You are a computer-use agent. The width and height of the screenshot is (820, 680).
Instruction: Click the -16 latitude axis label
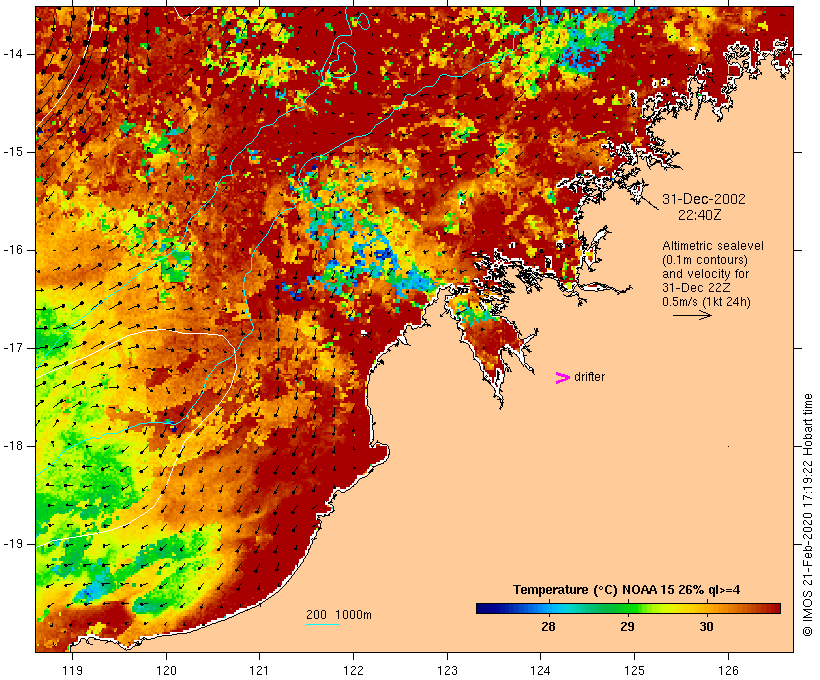coord(12,250)
